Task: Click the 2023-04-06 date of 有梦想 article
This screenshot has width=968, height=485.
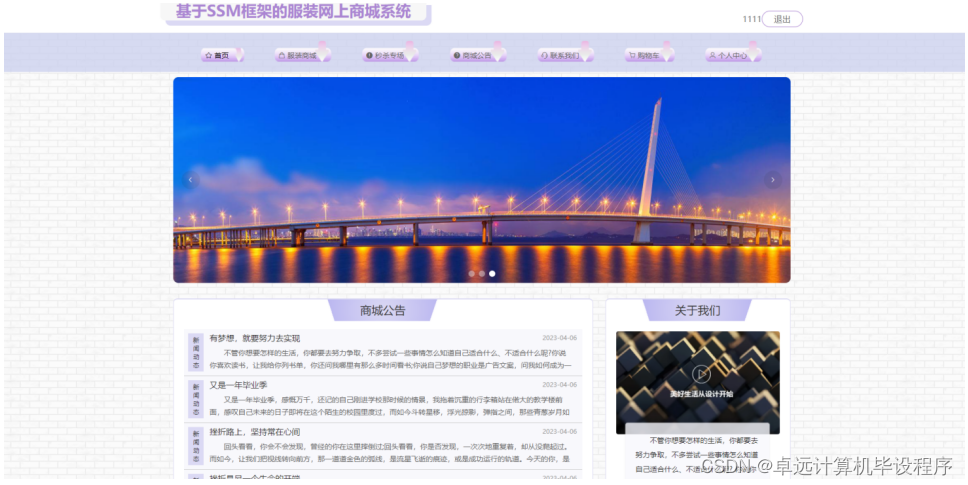Action: pos(559,338)
